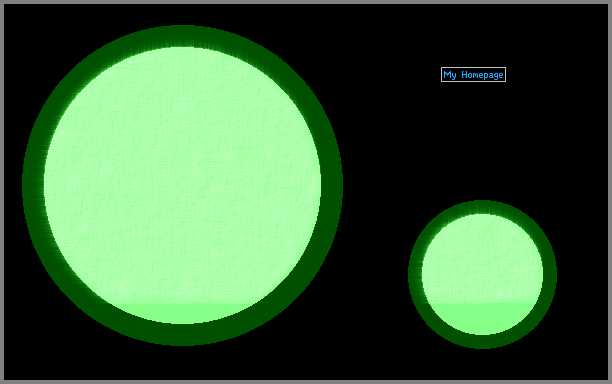Click the smooth flat band at bottom of large circle
Viewport: 612px width, 384px height.
pyautogui.click(x=182, y=314)
